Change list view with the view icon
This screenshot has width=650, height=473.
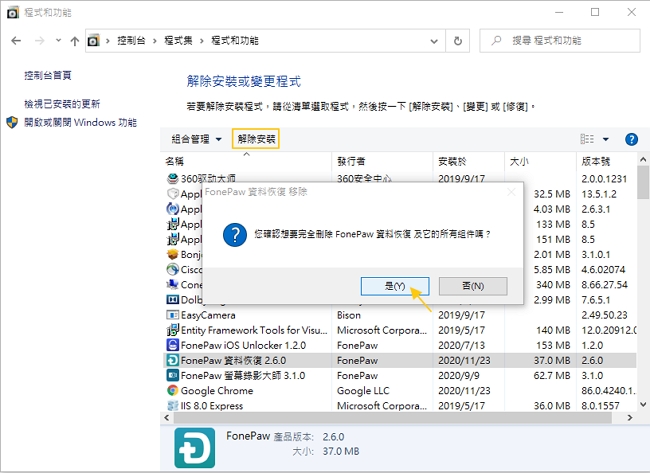pos(587,139)
